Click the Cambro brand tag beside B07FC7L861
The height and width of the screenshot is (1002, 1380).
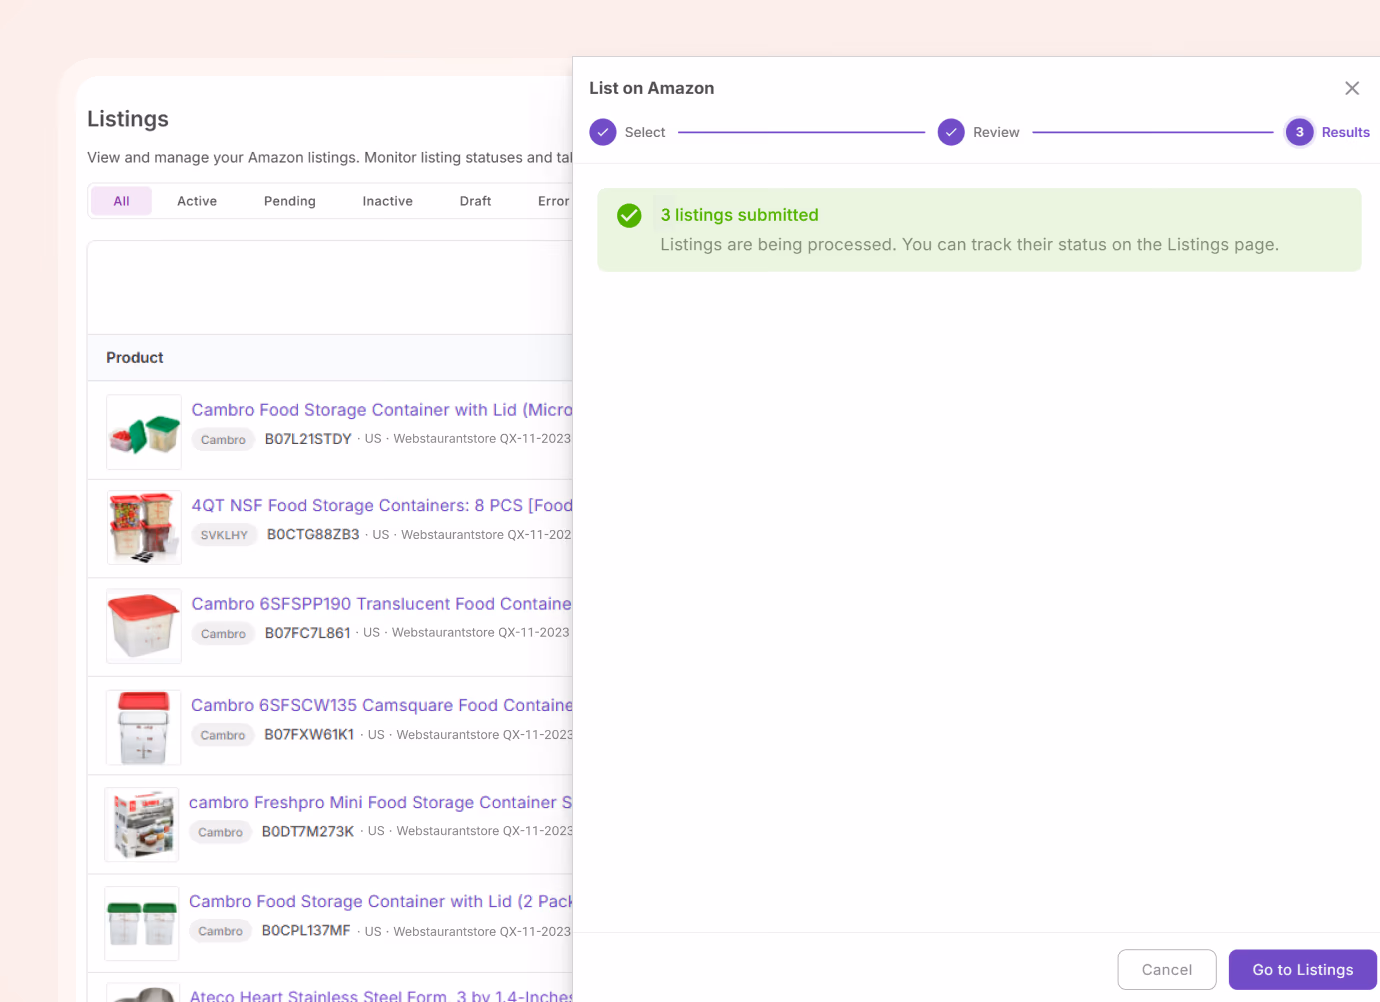point(223,633)
